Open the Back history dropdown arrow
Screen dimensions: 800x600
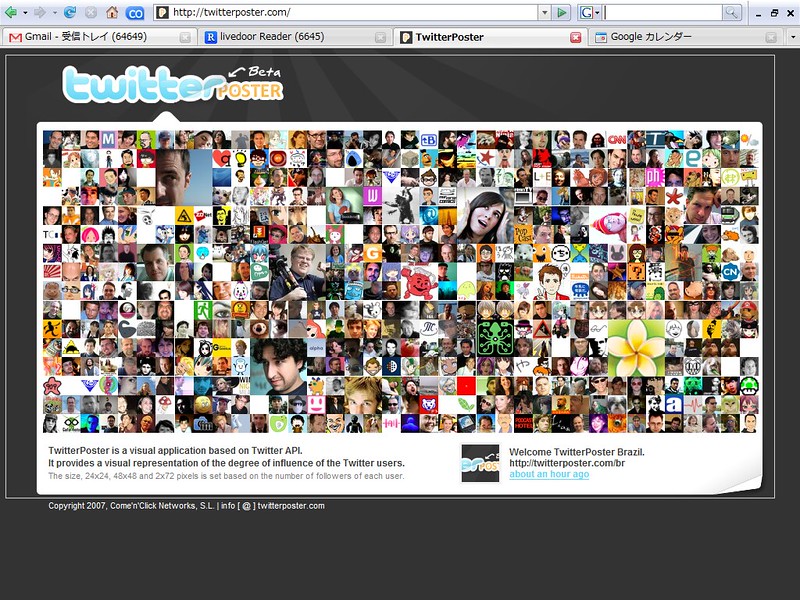point(25,12)
